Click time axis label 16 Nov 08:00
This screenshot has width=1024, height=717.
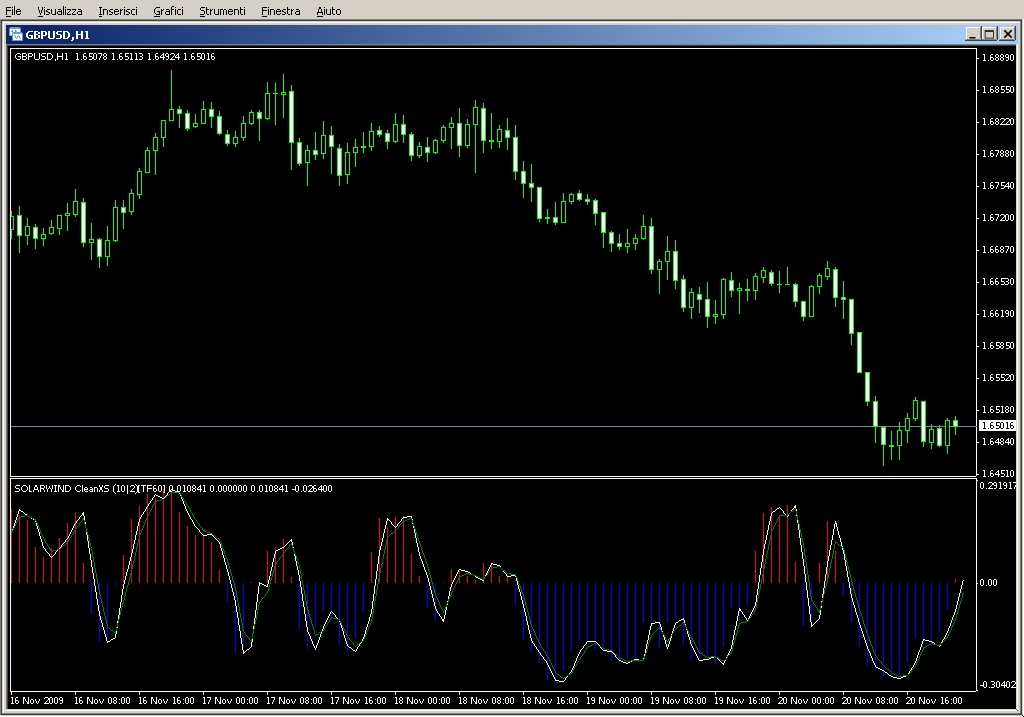click(x=102, y=701)
